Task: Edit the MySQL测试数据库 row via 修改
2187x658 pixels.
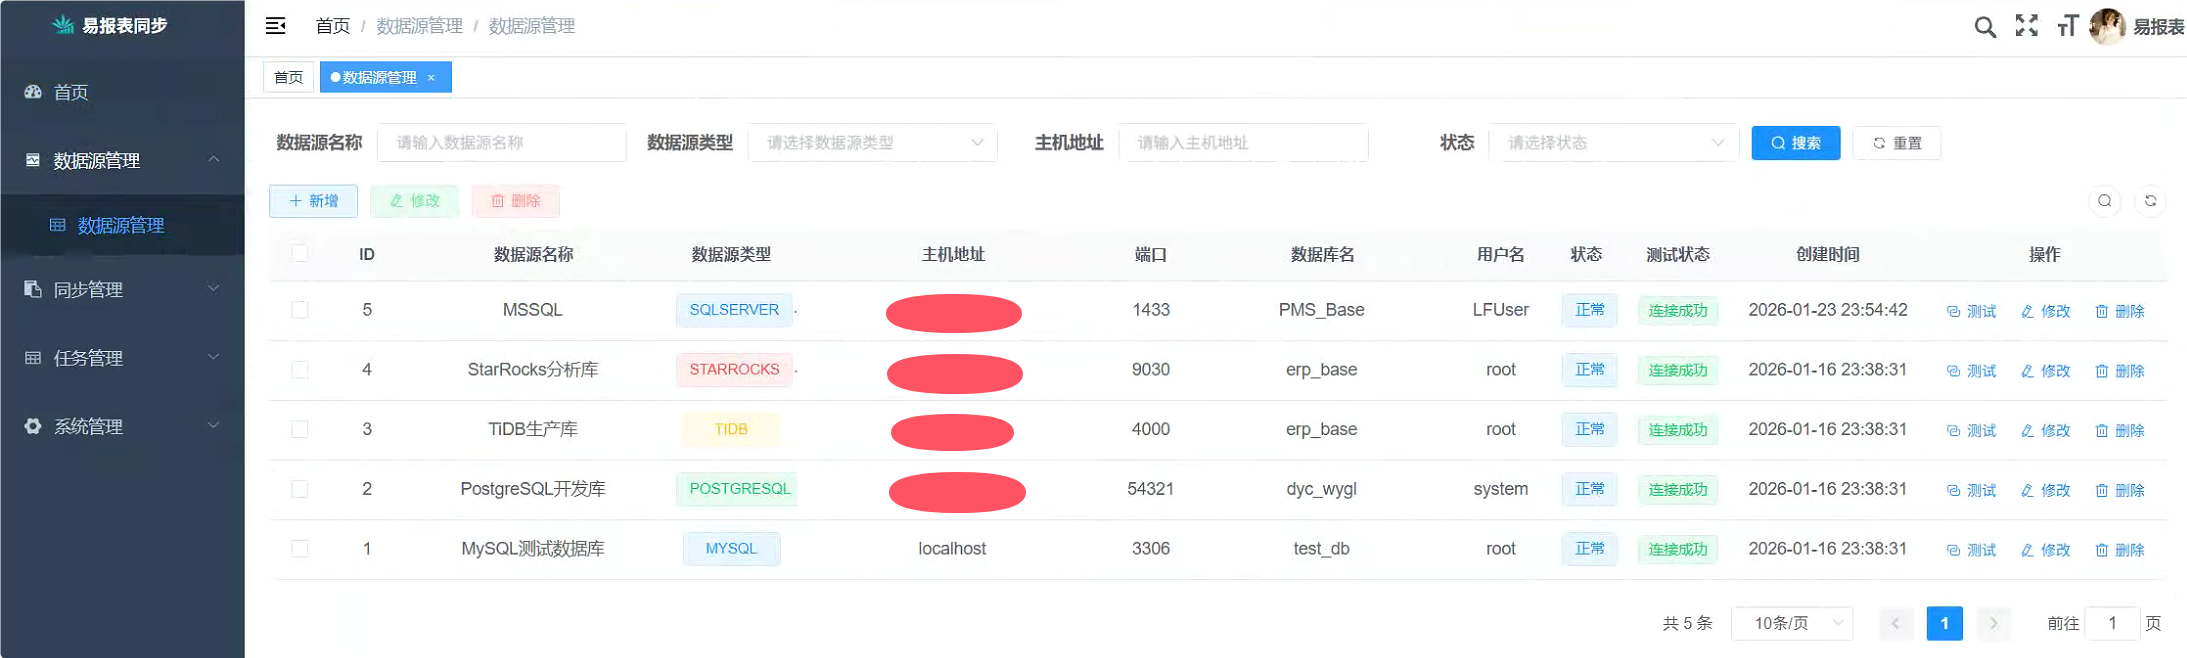Action: [x=2045, y=550]
